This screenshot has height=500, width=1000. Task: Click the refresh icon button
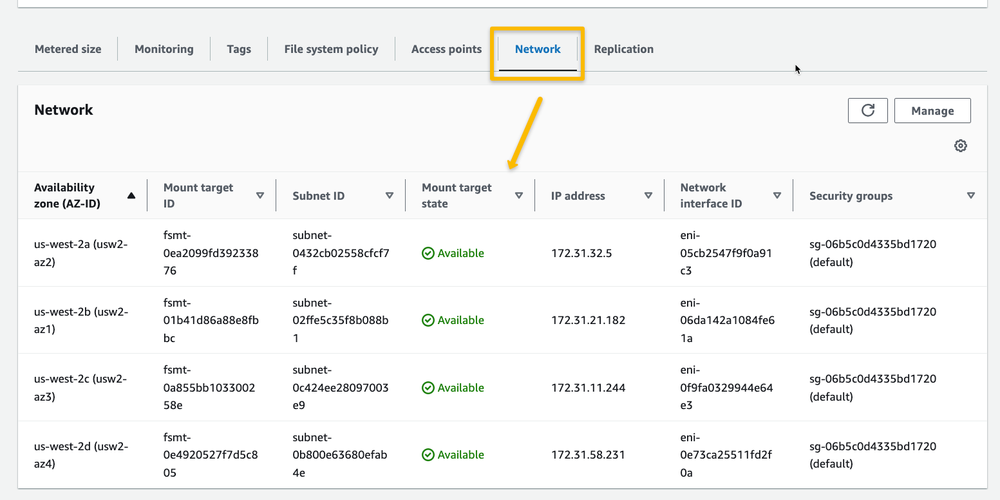[x=867, y=110]
